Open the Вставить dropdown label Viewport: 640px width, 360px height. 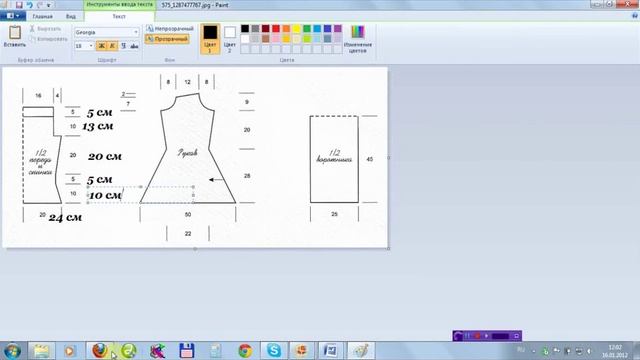coord(15,44)
